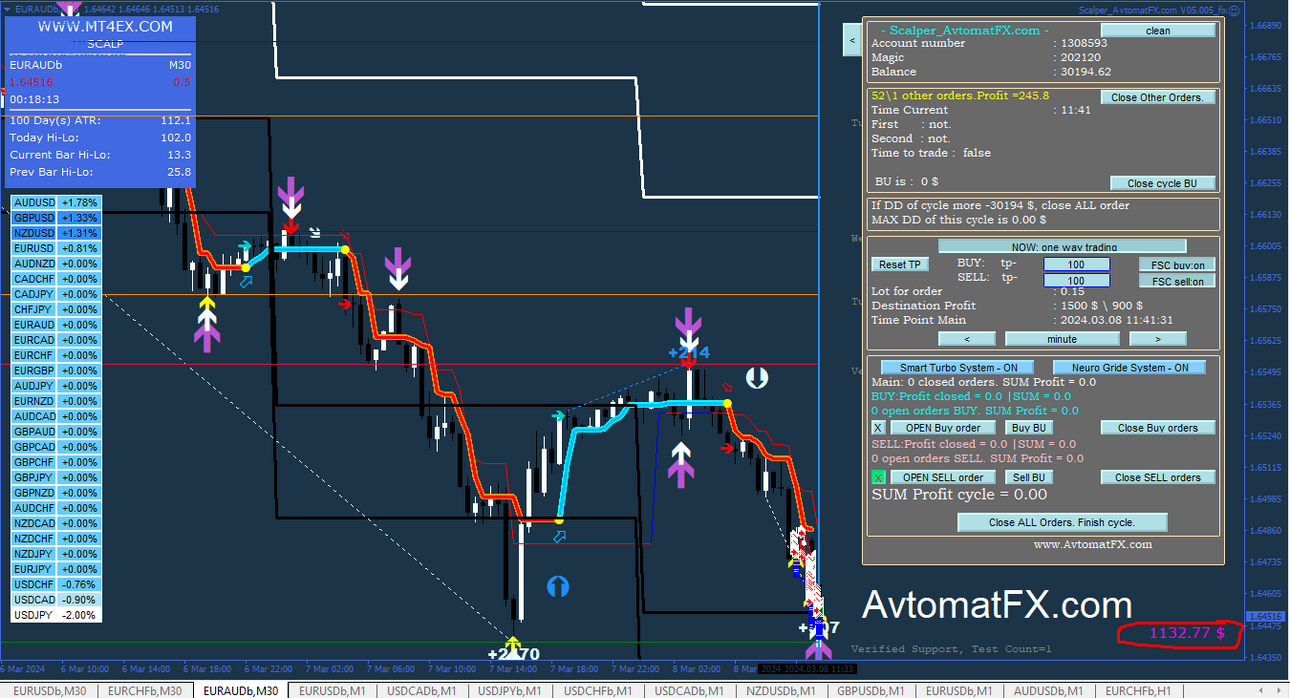The image size is (1290, 698).
Task: Toggle FSC buy:on
Action: click(1178, 265)
